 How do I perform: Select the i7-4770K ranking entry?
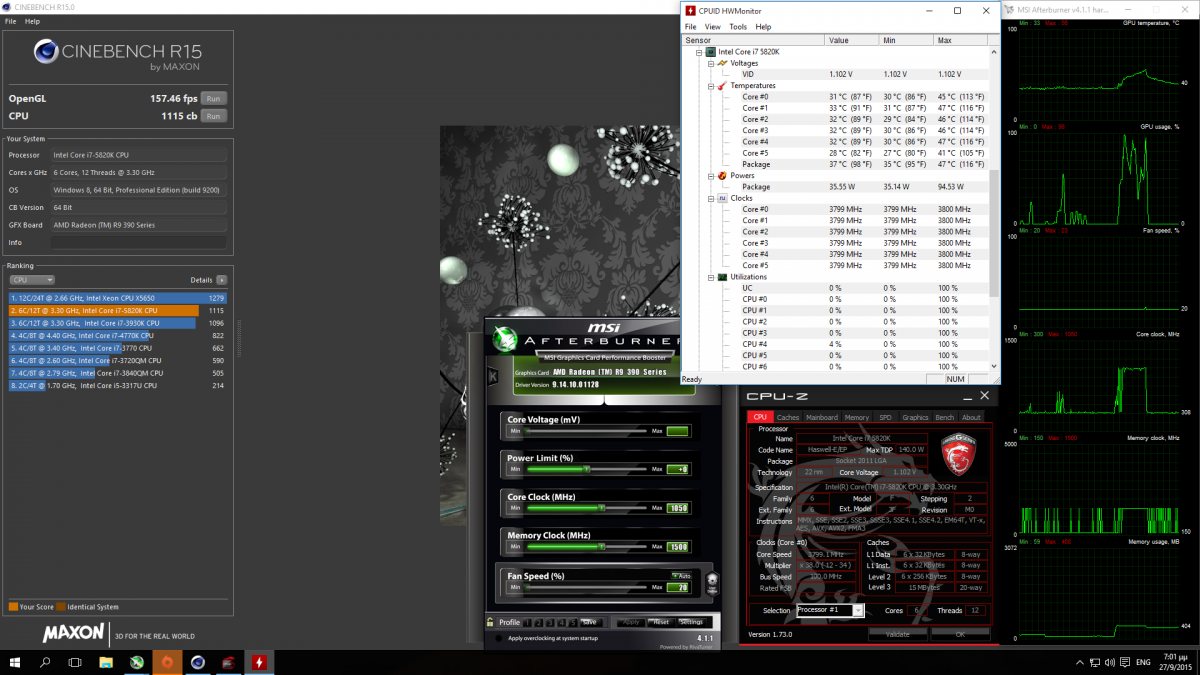pos(118,336)
